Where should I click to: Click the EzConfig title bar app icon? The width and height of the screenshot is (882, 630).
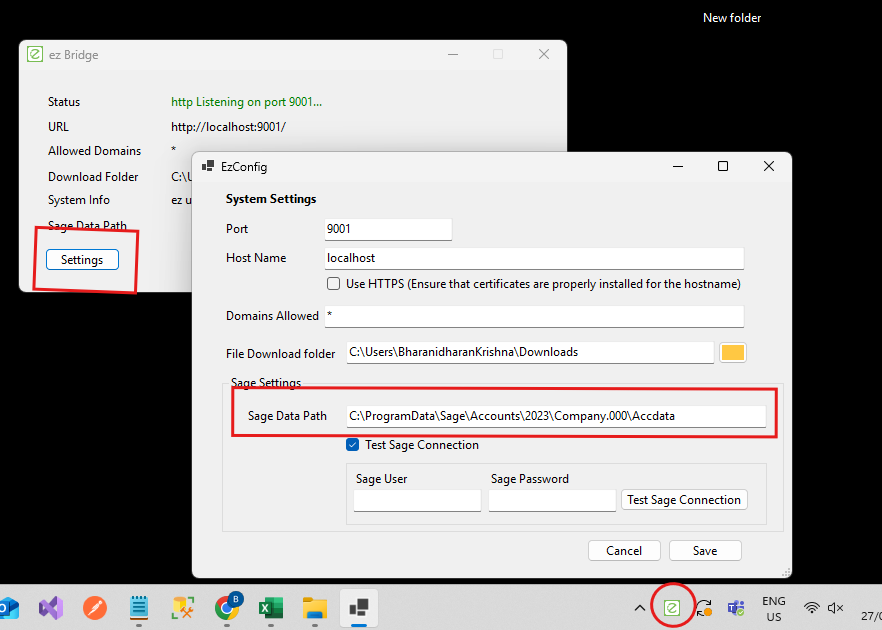(208, 166)
